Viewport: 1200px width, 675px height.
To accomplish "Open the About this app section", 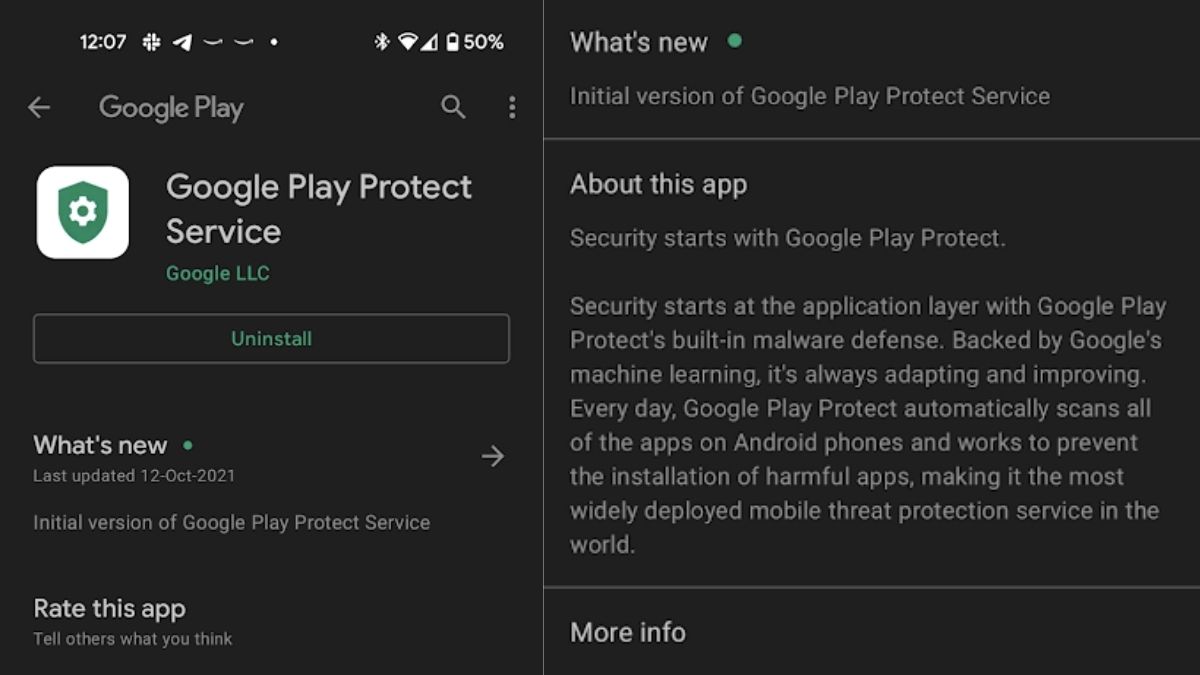I will (658, 184).
